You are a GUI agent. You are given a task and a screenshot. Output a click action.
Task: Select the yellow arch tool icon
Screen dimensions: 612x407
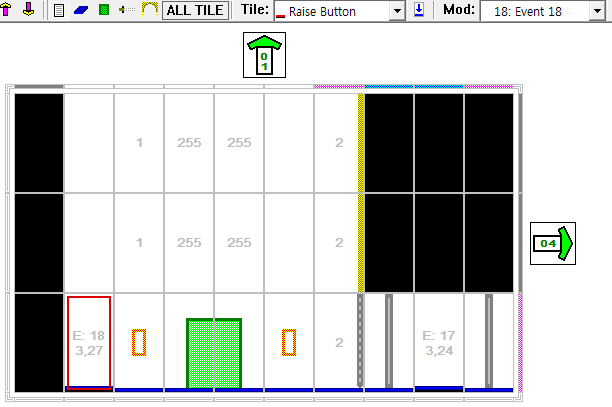click(x=150, y=10)
